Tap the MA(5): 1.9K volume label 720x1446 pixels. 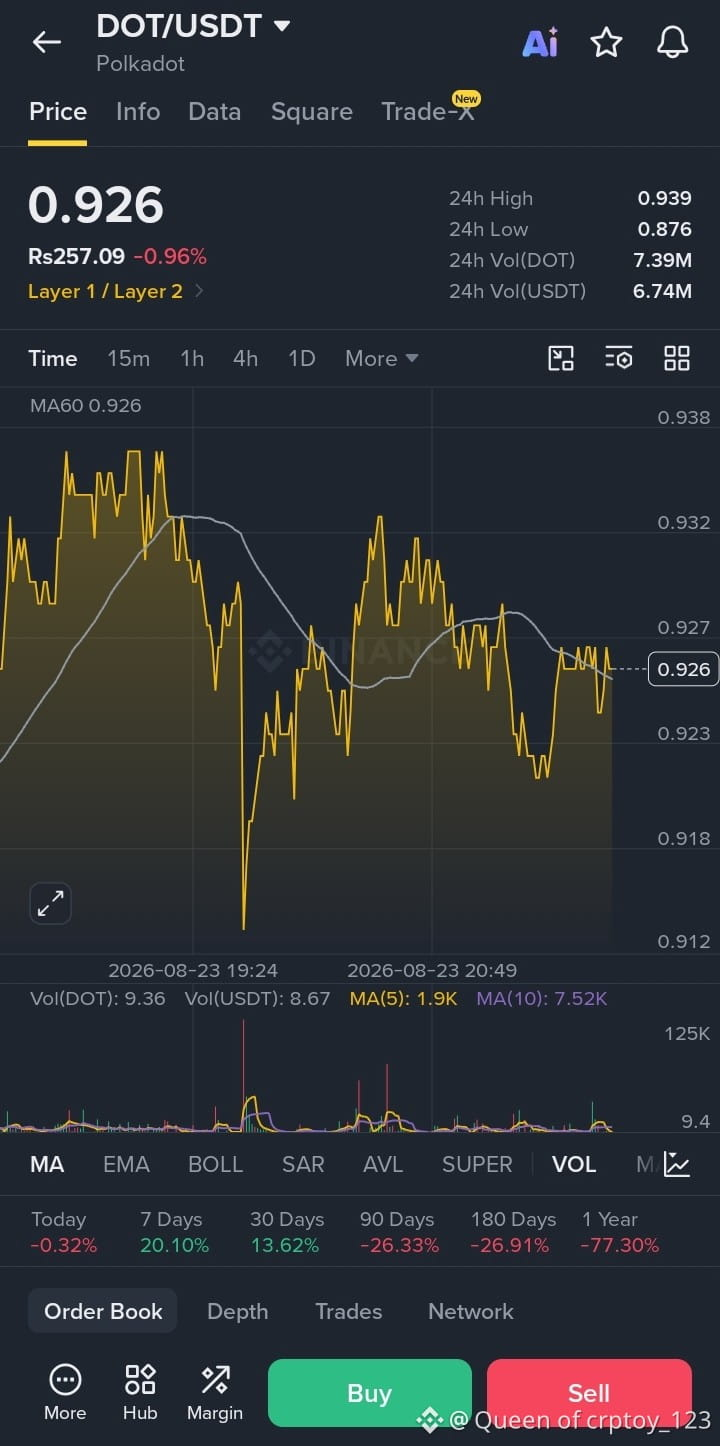[x=403, y=998]
